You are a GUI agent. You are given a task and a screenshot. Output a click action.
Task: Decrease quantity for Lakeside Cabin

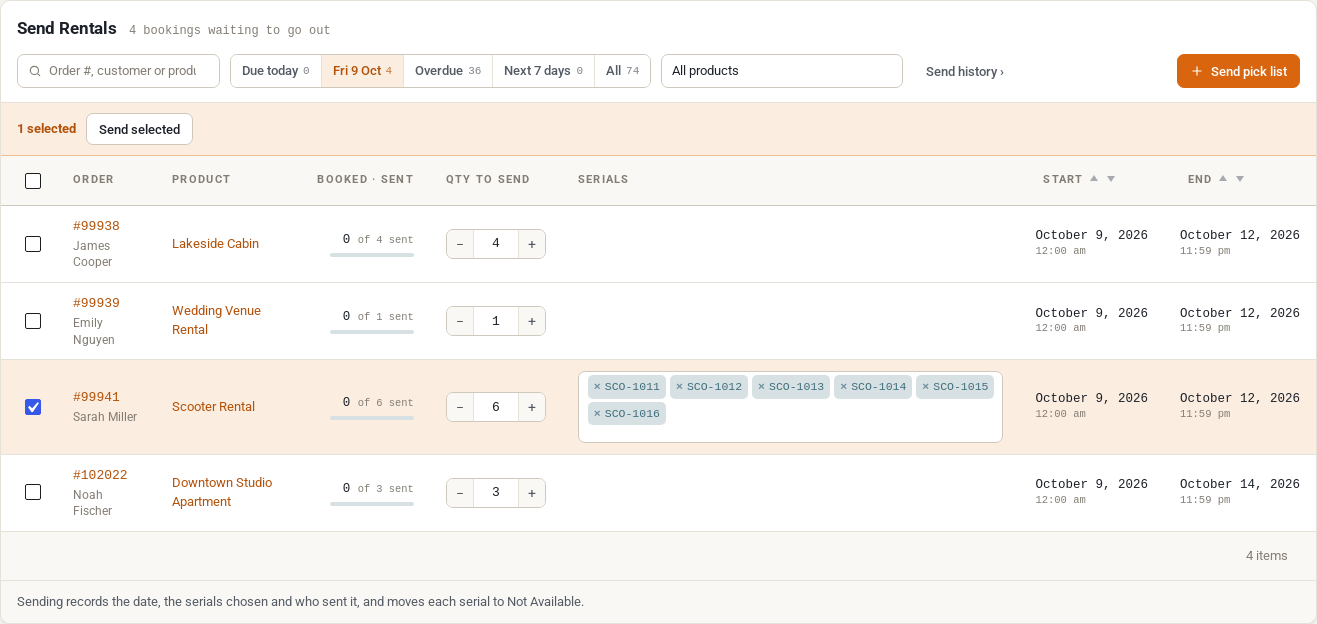coord(460,244)
